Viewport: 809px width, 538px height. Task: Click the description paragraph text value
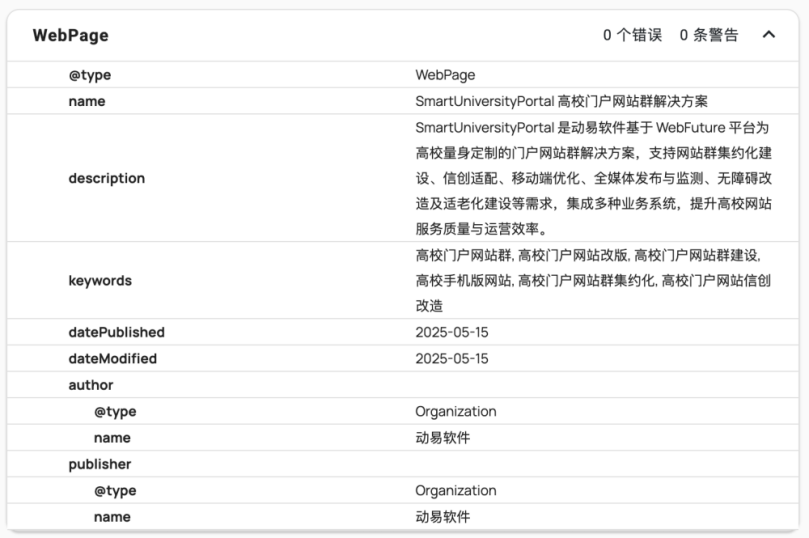point(593,178)
